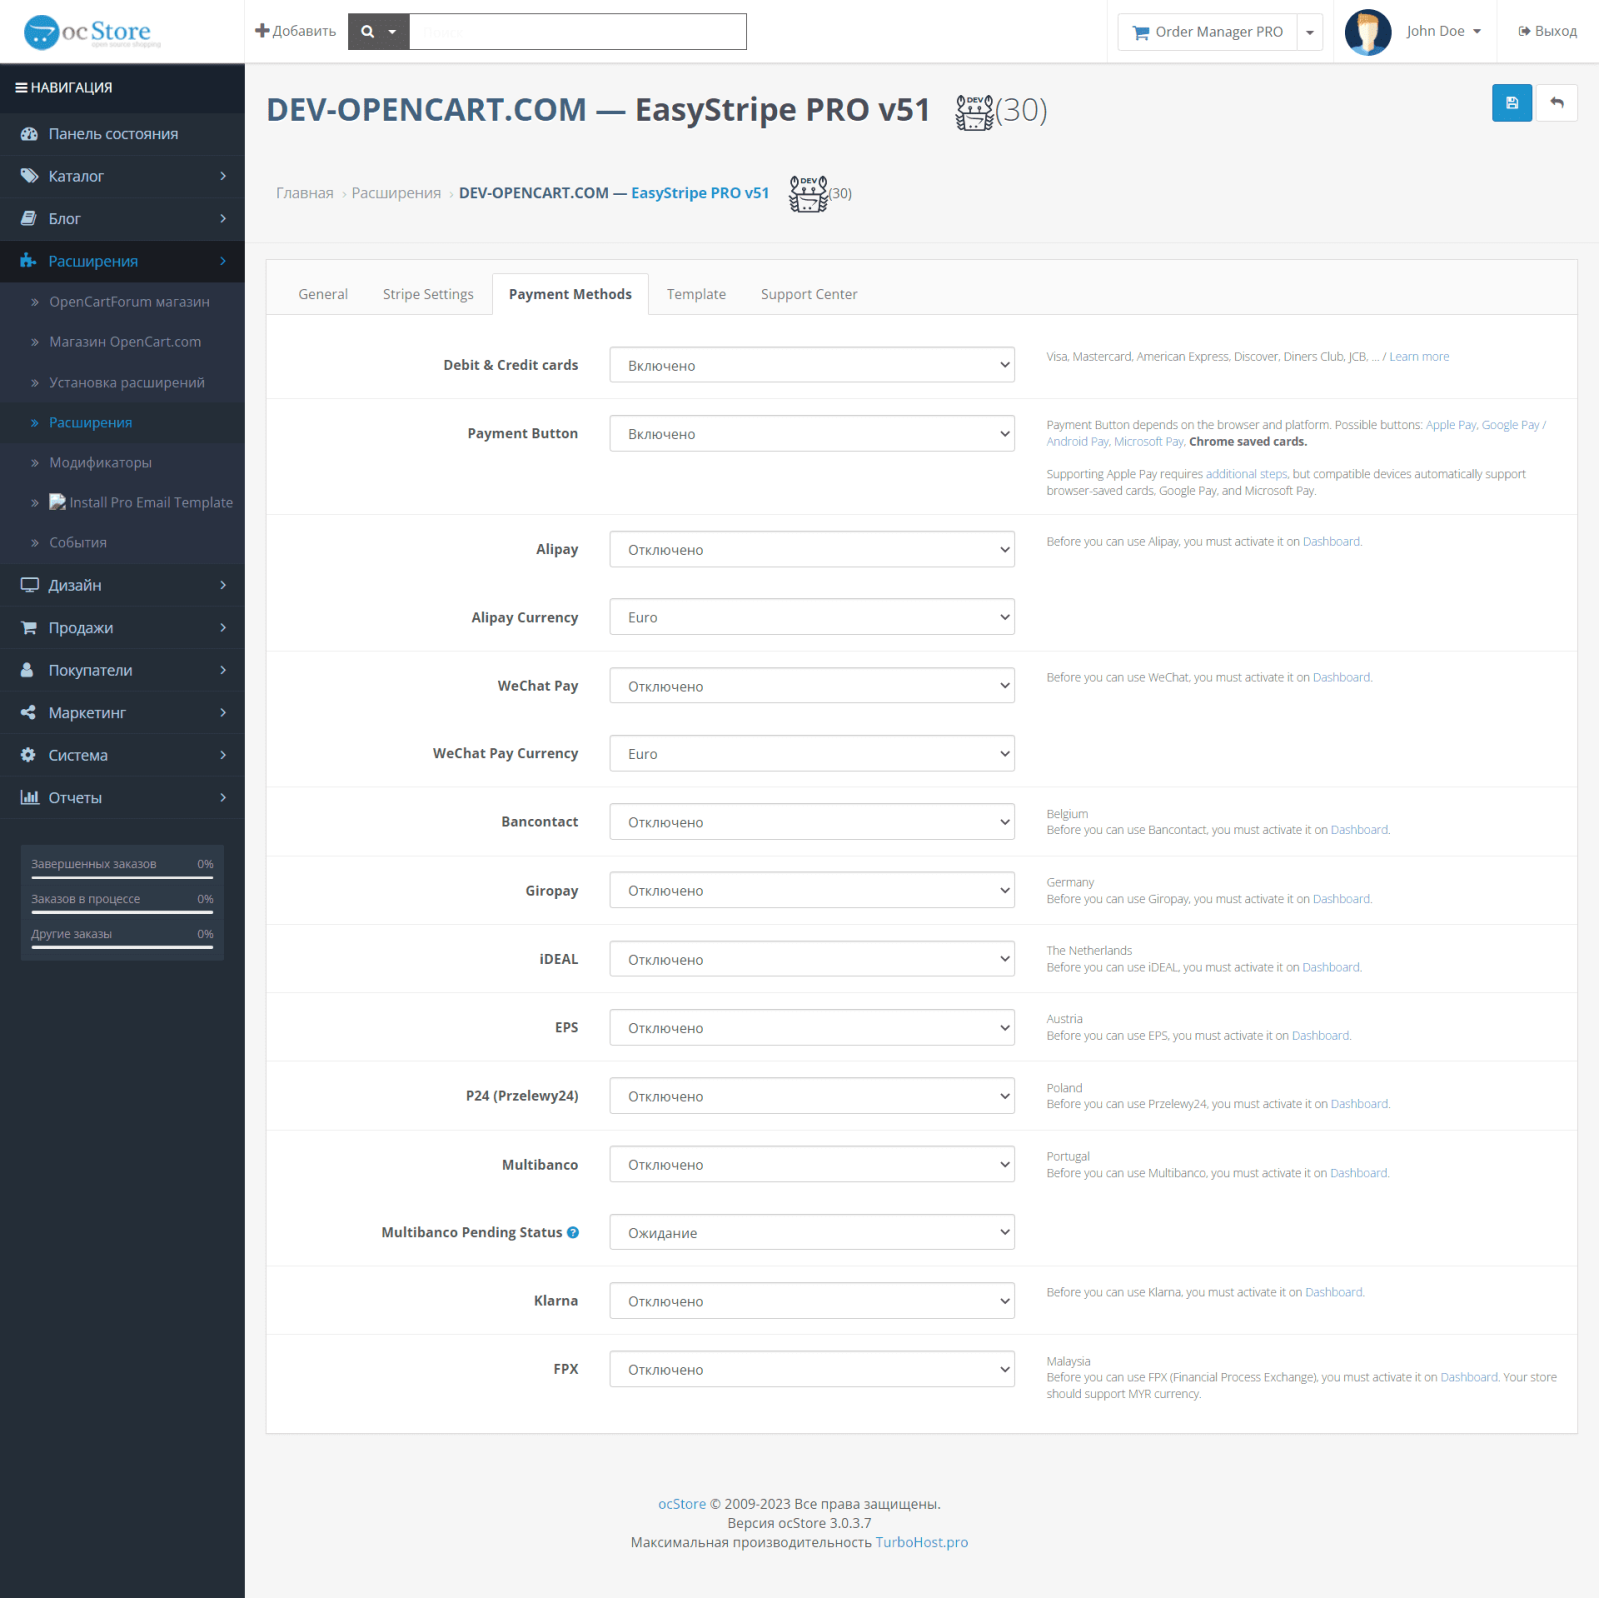
Task: Click the DEV crab logo in breadcrumb
Action: pyautogui.click(x=808, y=193)
